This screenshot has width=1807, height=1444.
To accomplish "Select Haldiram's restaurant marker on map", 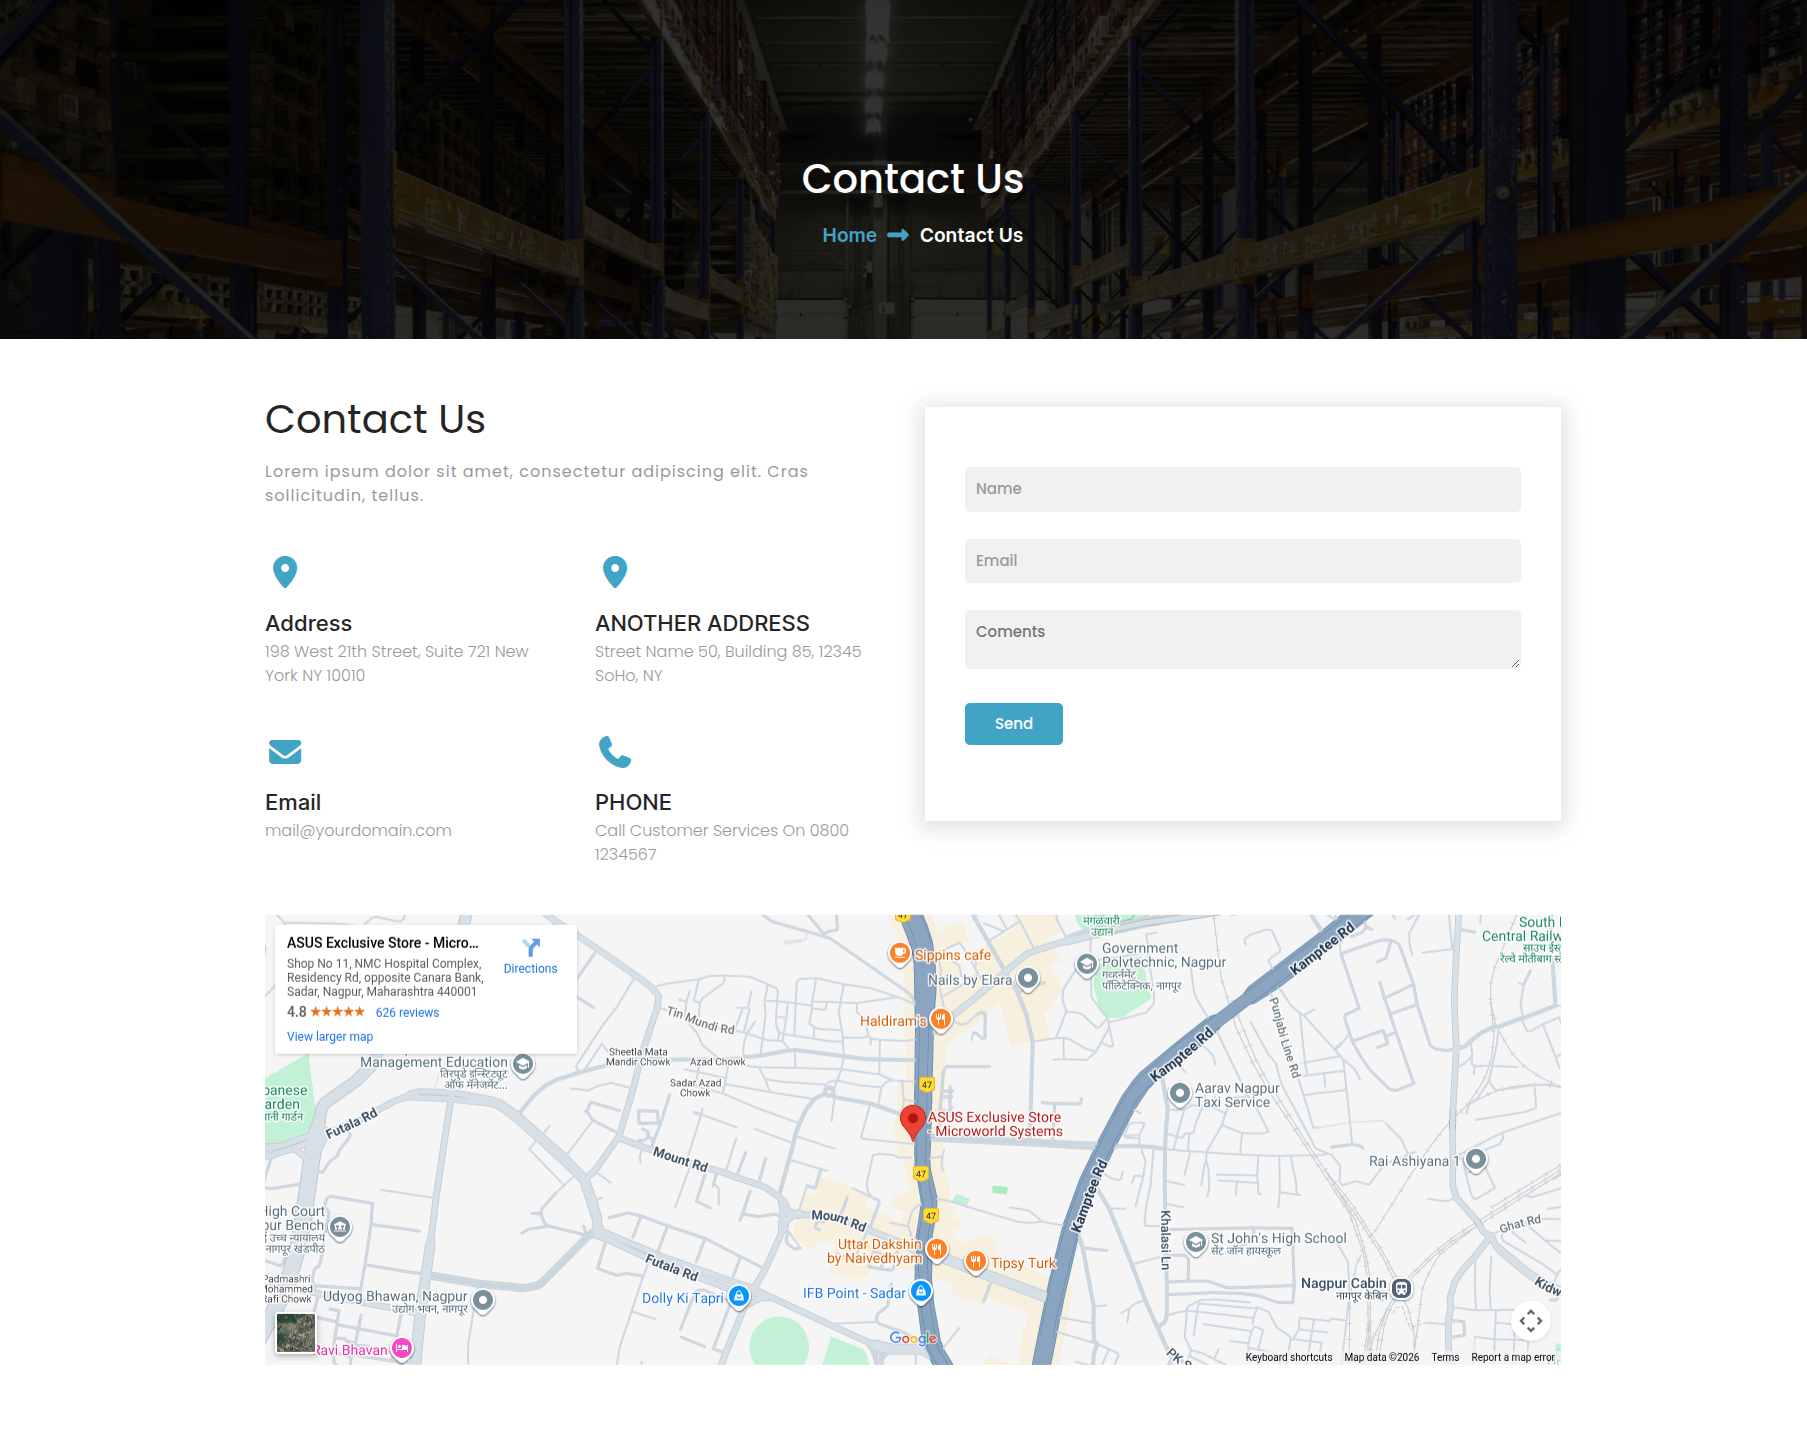I will click(940, 1020).
